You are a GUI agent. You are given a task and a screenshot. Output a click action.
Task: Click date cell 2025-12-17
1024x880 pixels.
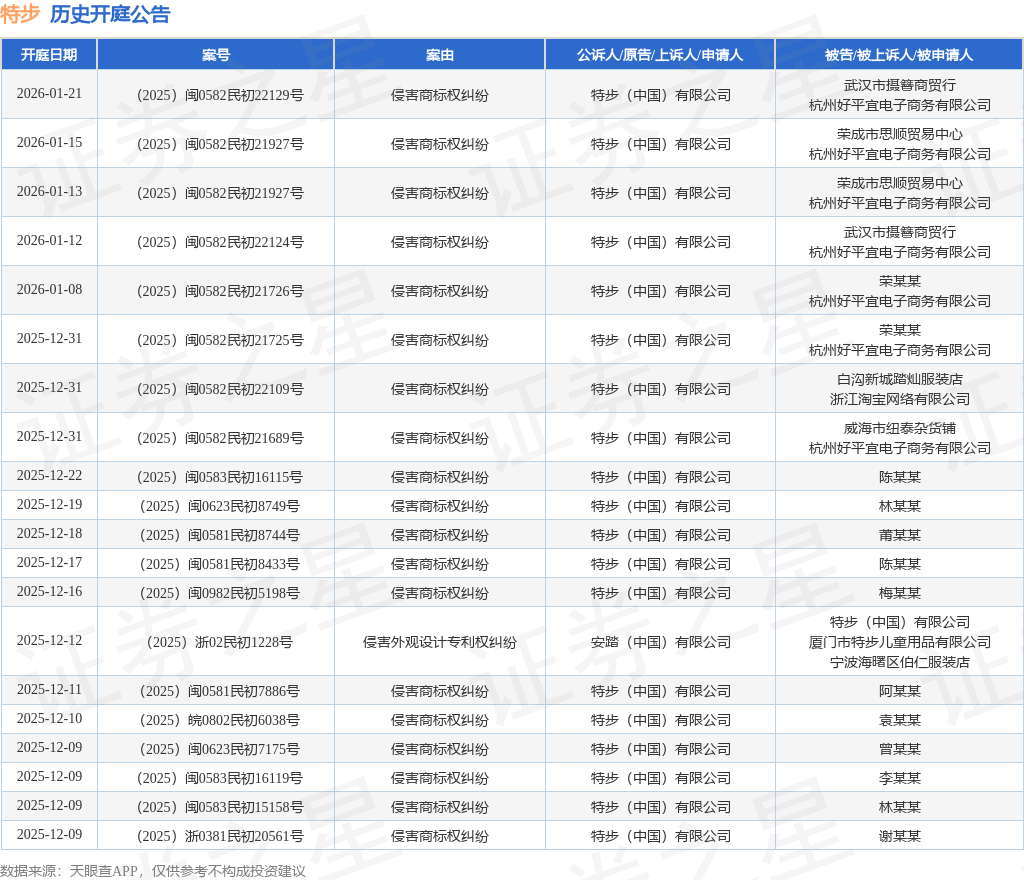click(x=49, y=562)
